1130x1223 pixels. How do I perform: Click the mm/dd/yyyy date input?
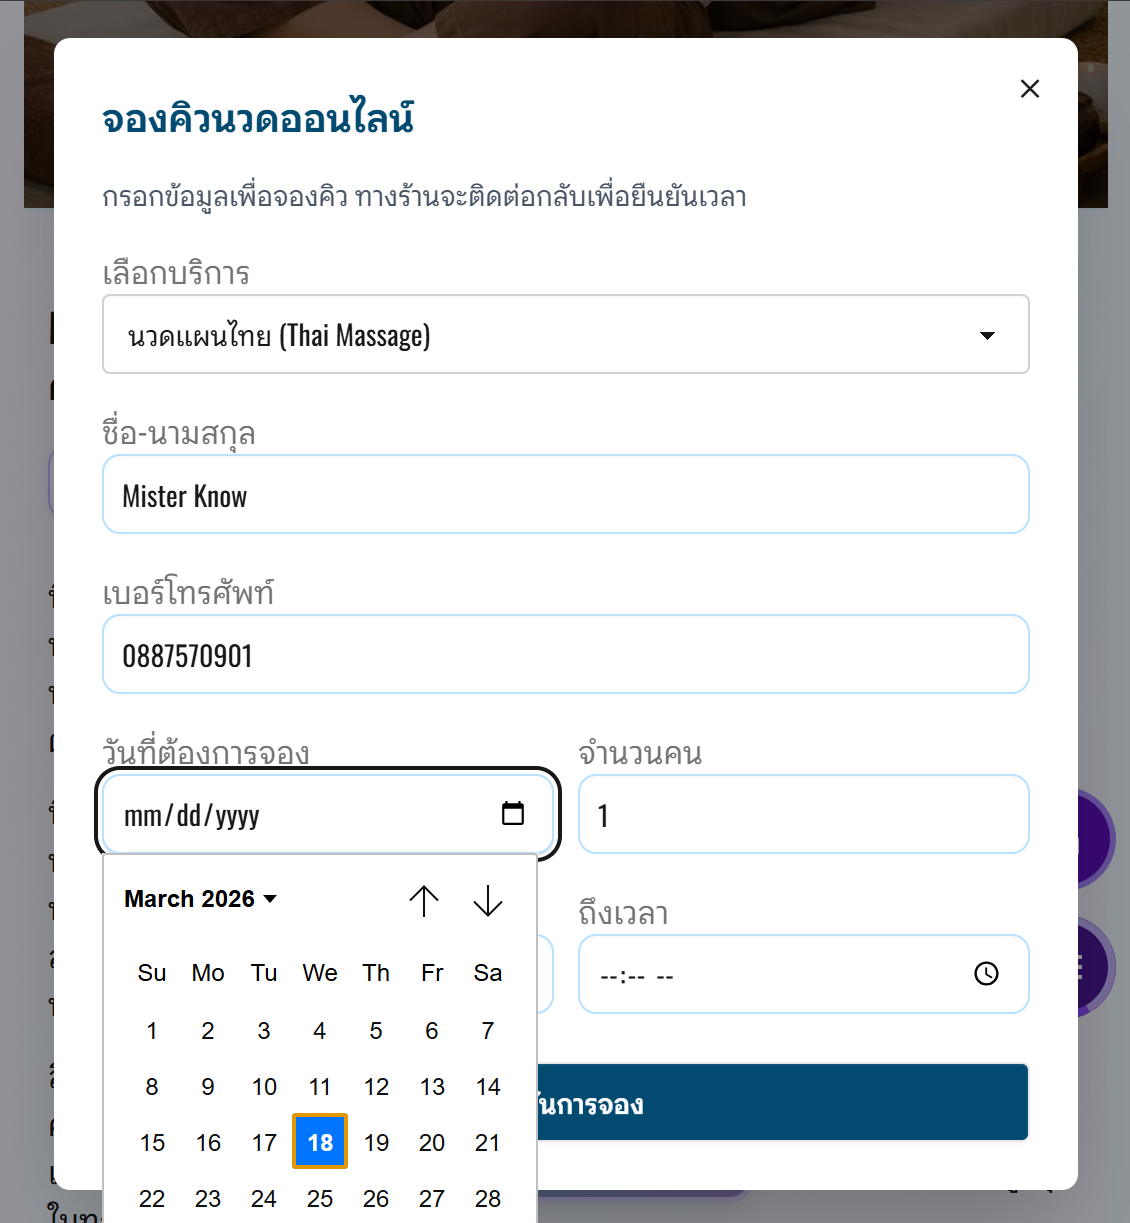[x=300, y=815]
